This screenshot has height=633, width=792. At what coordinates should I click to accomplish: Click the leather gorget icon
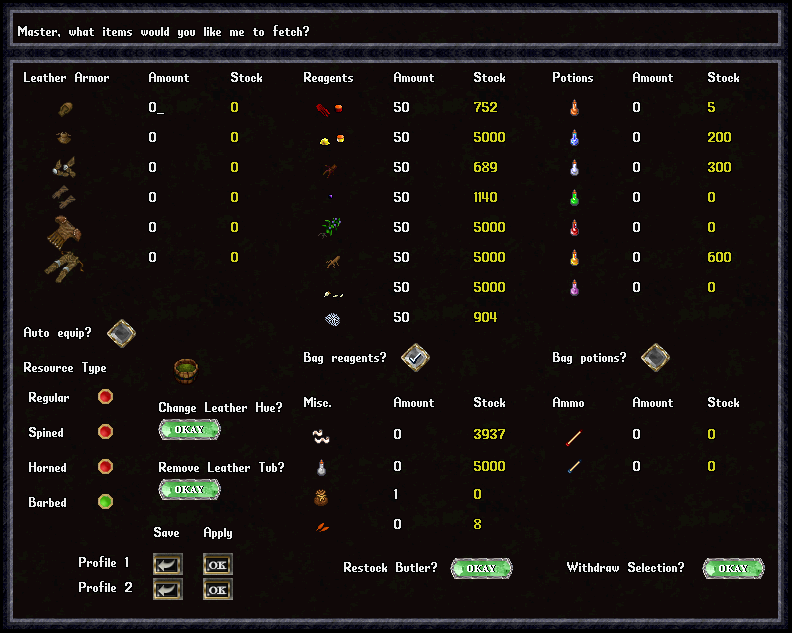tap(64, 137)
